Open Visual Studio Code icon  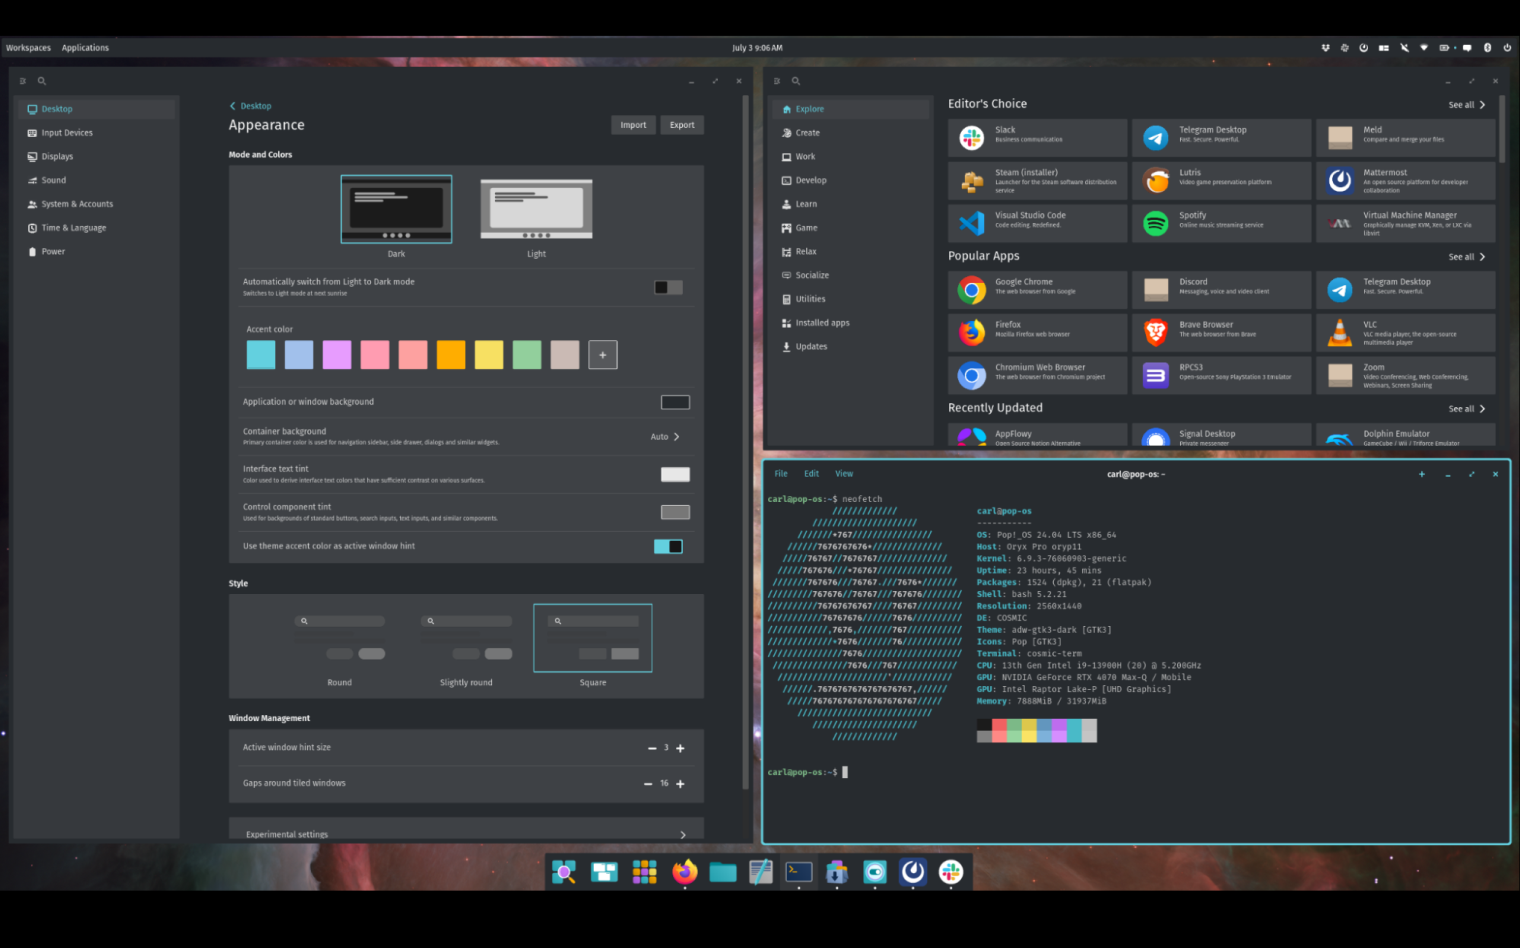coord(971,223)
